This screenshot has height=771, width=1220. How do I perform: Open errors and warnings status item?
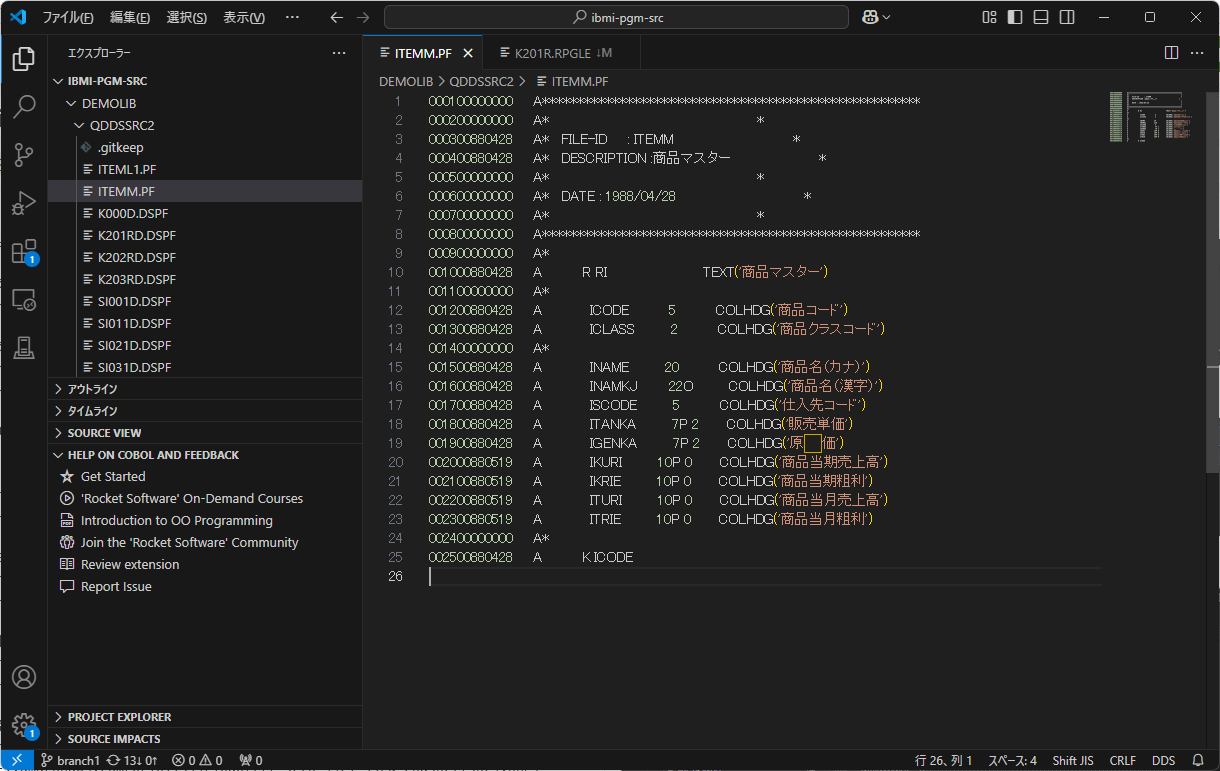197,760
